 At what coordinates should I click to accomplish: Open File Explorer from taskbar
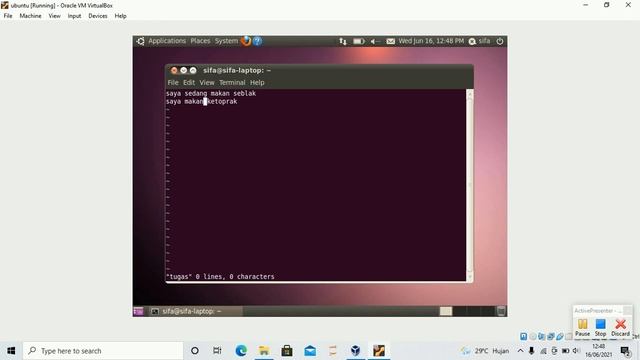[264, 351]
